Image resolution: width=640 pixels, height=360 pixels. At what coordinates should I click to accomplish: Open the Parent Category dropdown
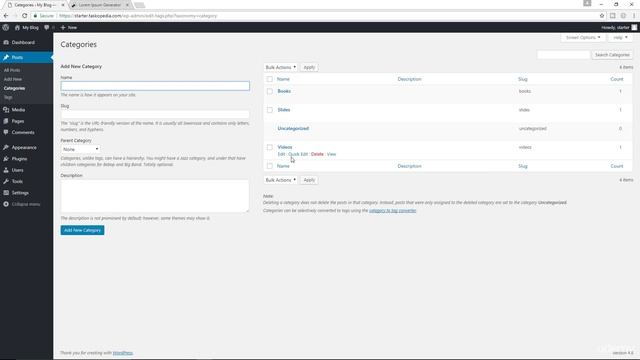click(80, 149)
